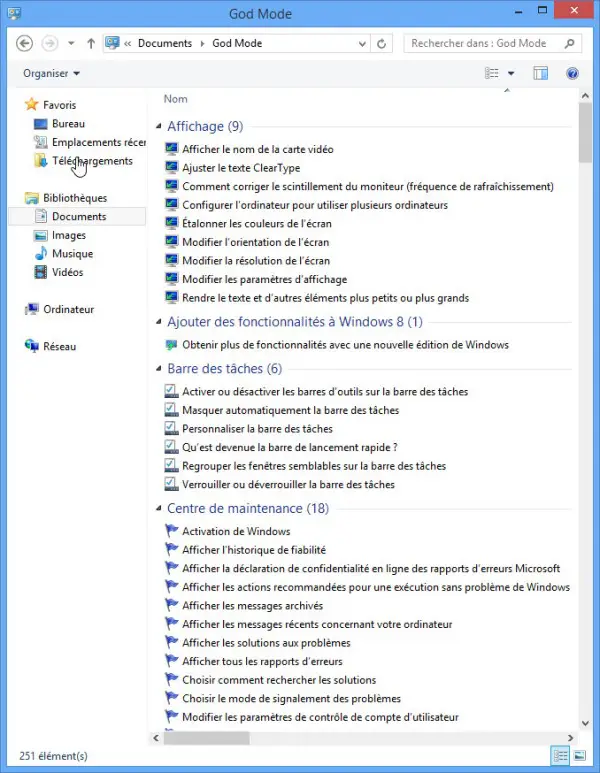The height and width of the screenshot is (773, 600).
Task: Select Rendre le texte et d'autres éléments plus petits
Action: [x=325, y=298]
